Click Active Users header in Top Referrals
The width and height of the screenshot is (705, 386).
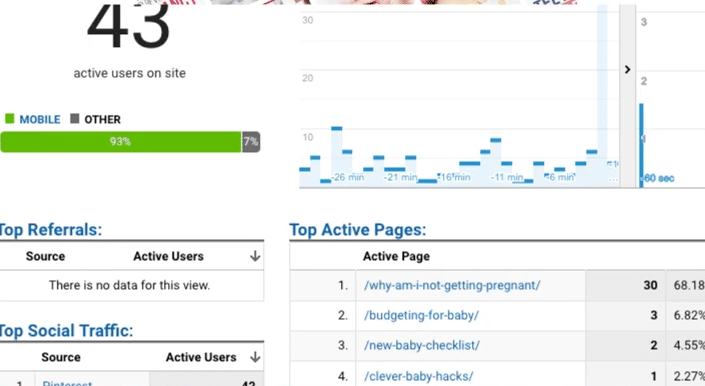[168, 256]
